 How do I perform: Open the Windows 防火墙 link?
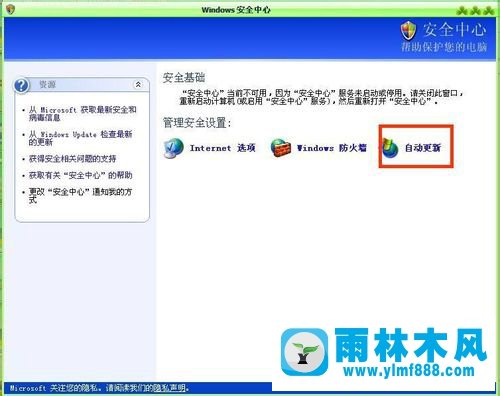(x=332, y=148)
